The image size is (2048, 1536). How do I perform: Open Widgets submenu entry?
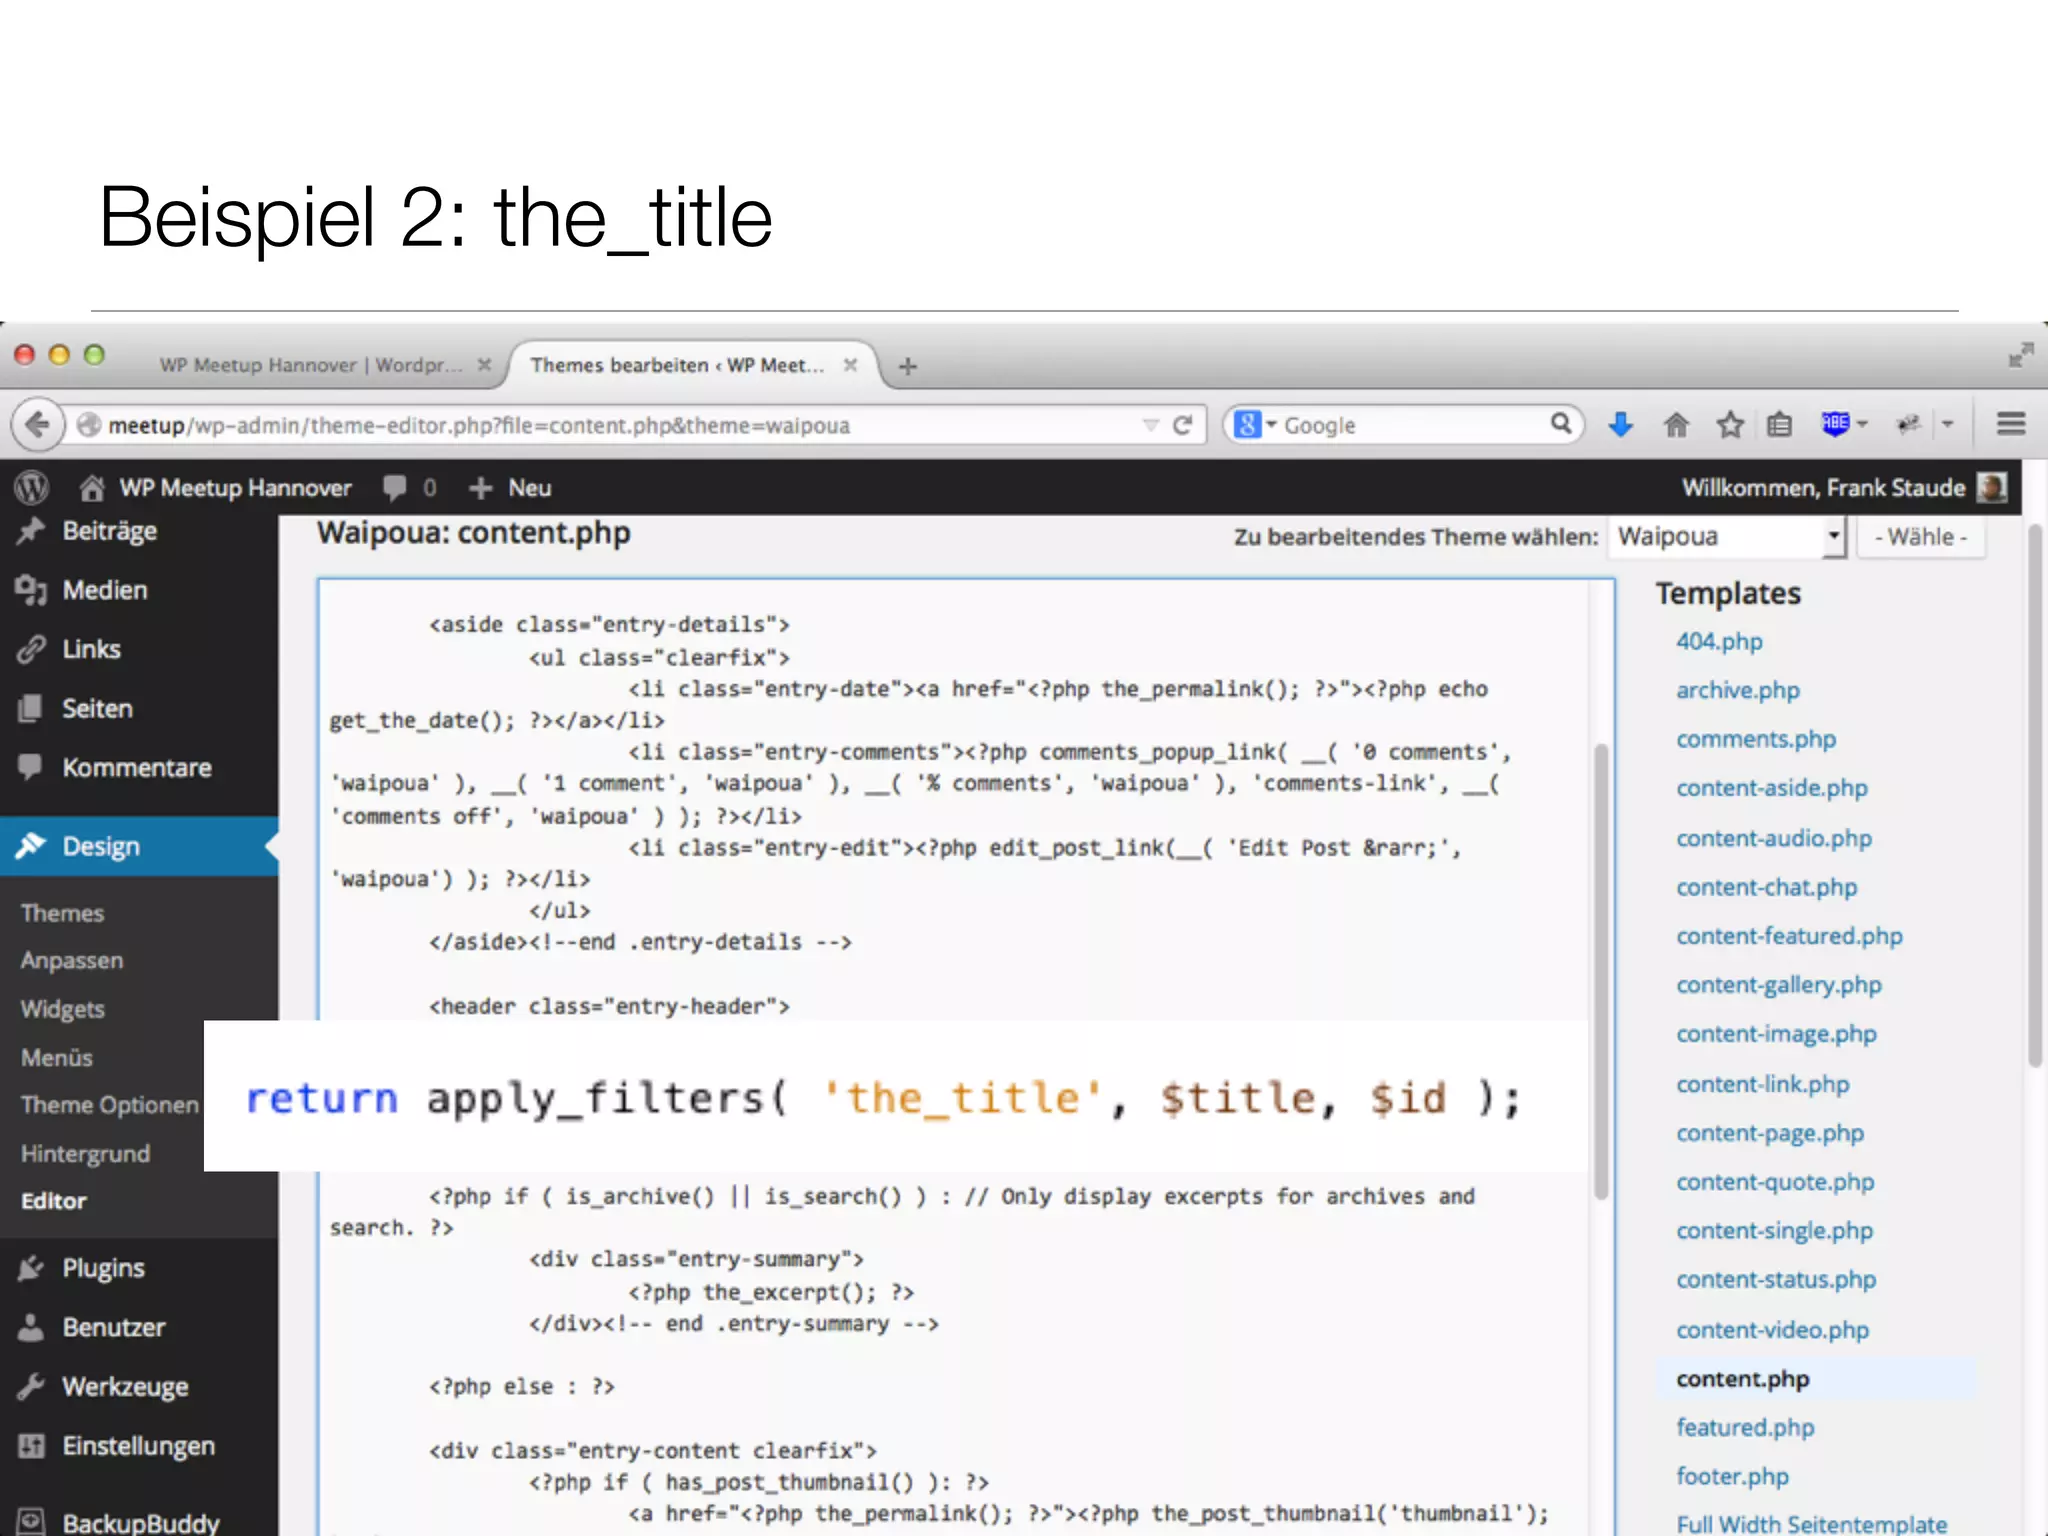click(62, 1009)
